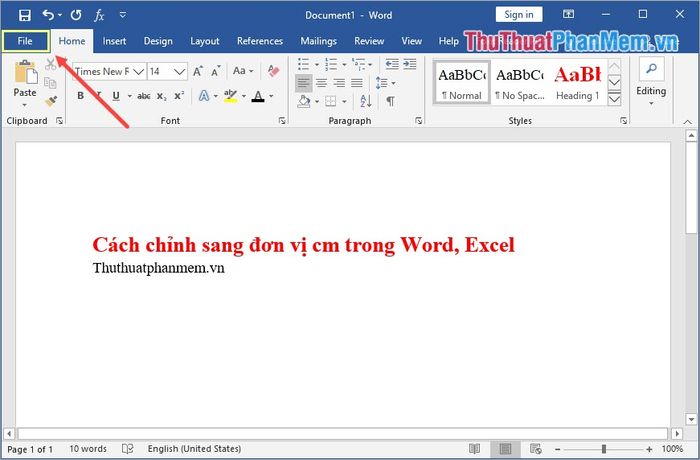The image size is (700, 460).
Task: Apply the font color A button
Action: coord(258,96)
